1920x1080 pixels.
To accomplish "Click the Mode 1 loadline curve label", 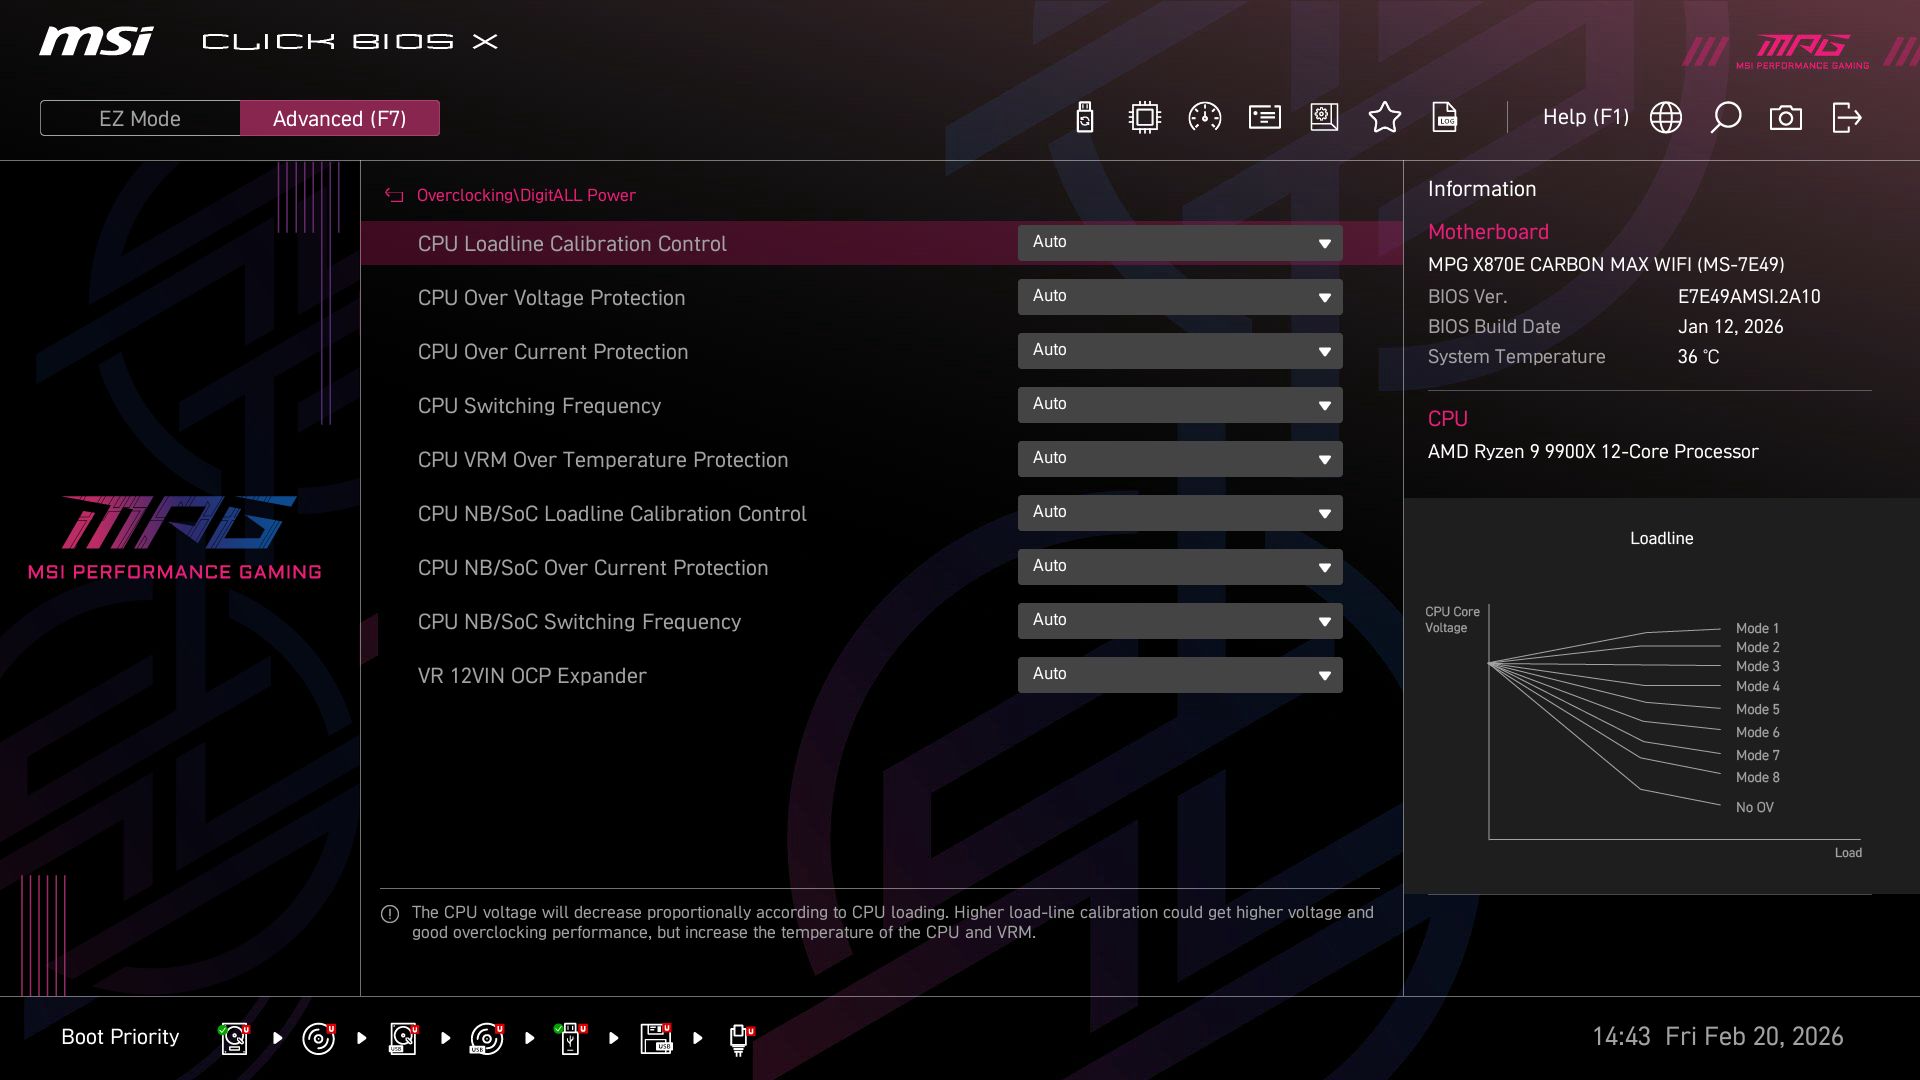I will tap(1757, 627).
